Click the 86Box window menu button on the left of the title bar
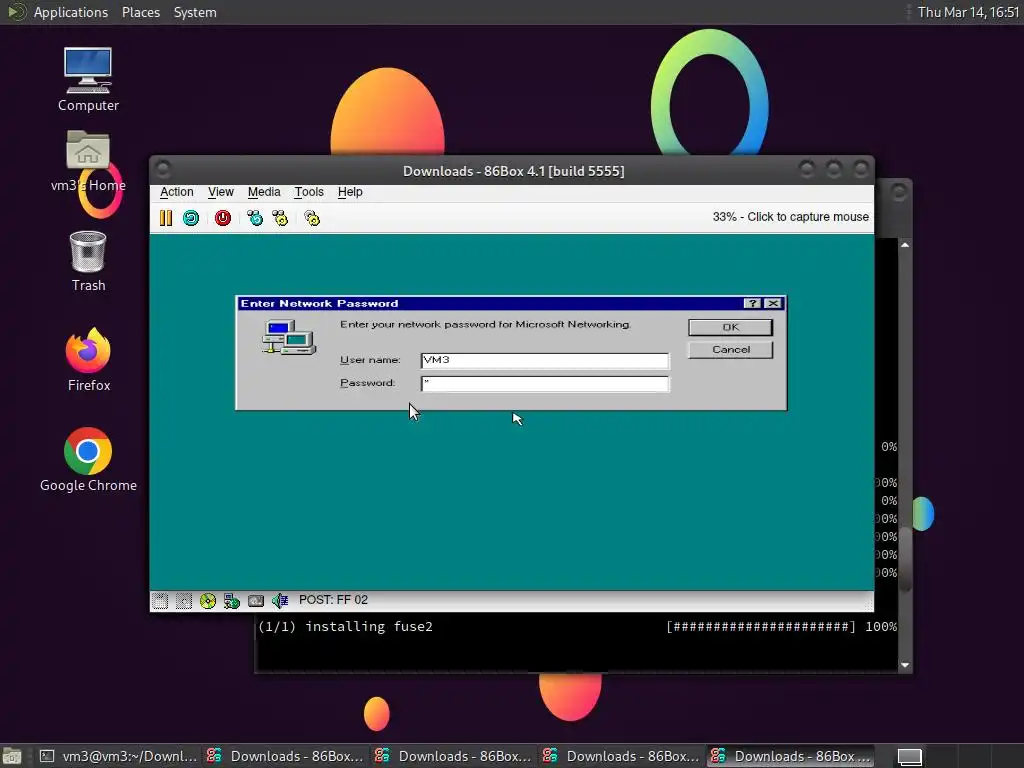This screenshot has width=1024, height=768. tap(163, 170)
